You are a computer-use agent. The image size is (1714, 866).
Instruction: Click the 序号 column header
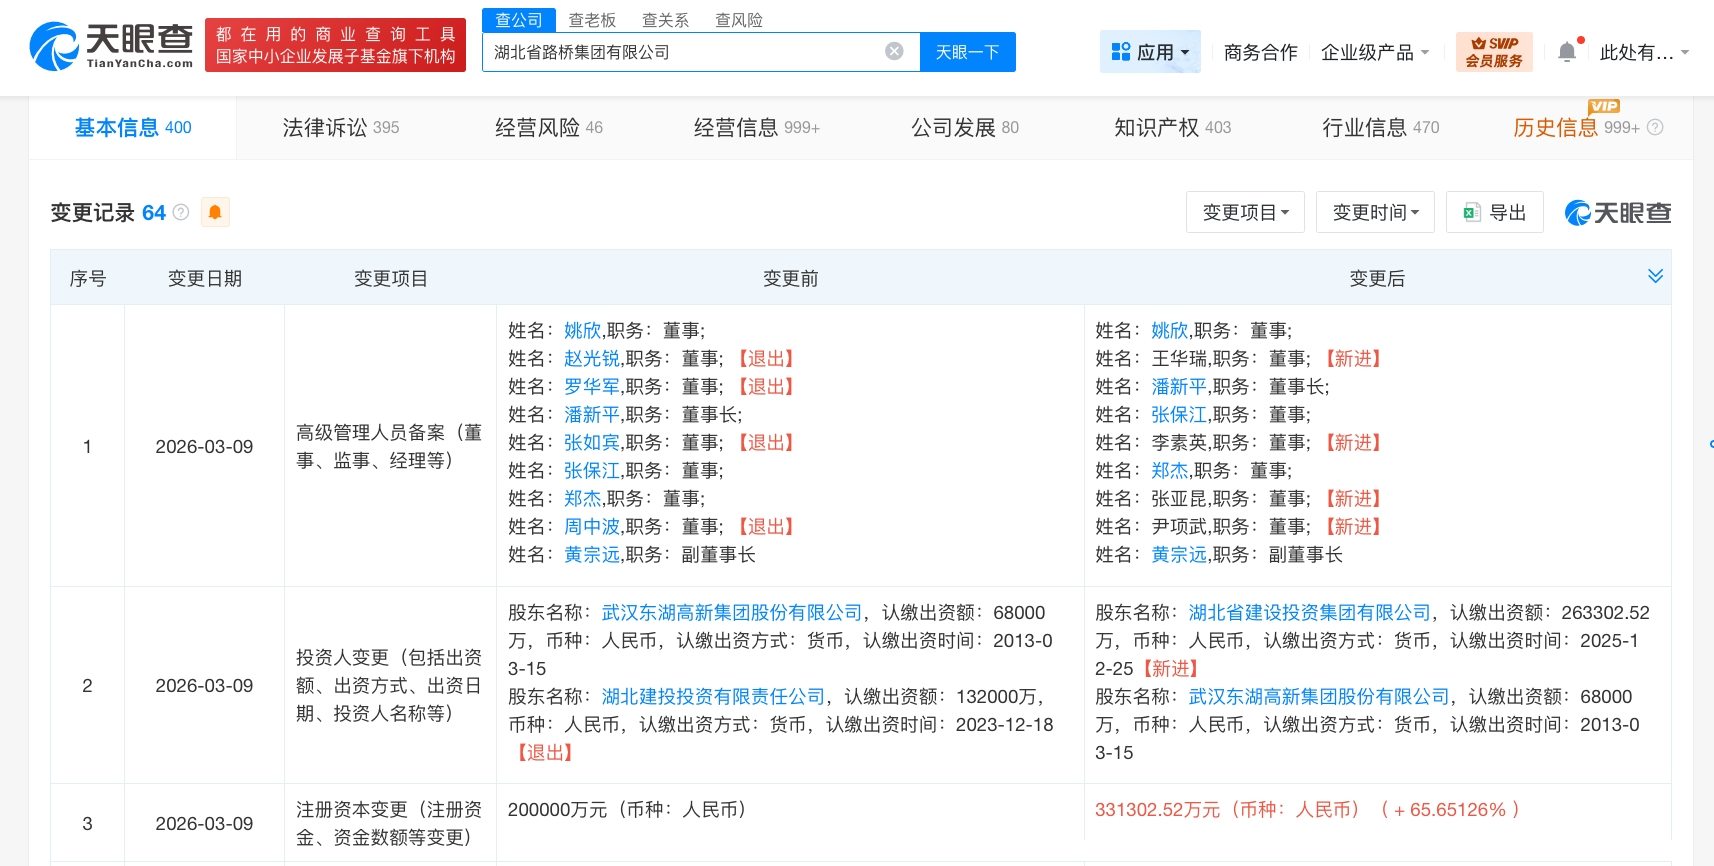pyautogui.click(x=87, y=278)
